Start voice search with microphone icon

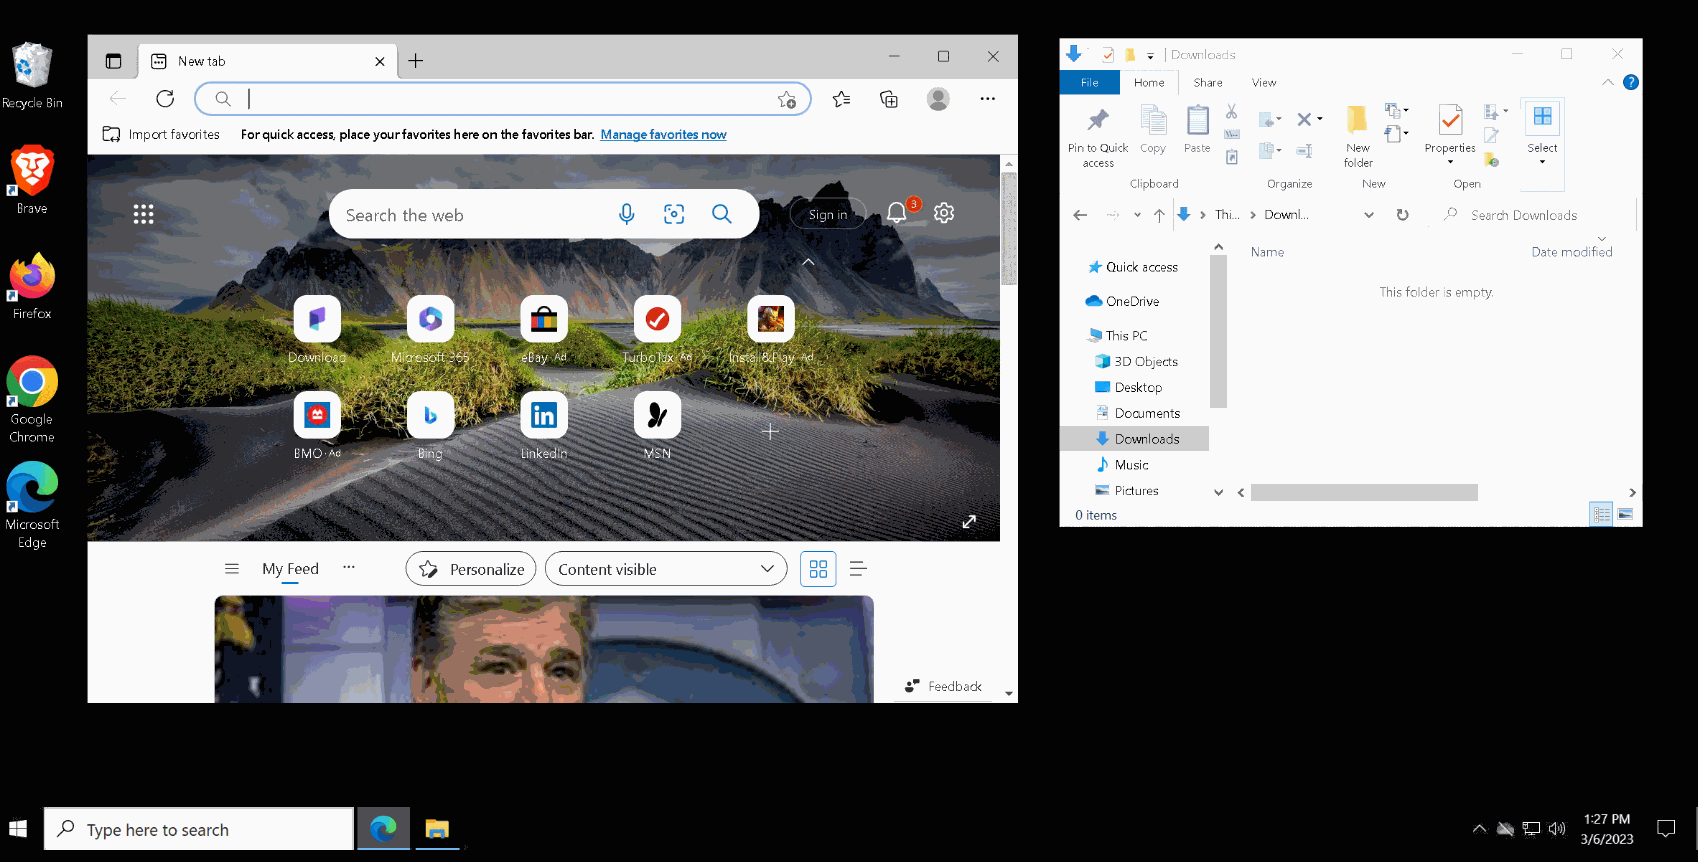point(627,214)
